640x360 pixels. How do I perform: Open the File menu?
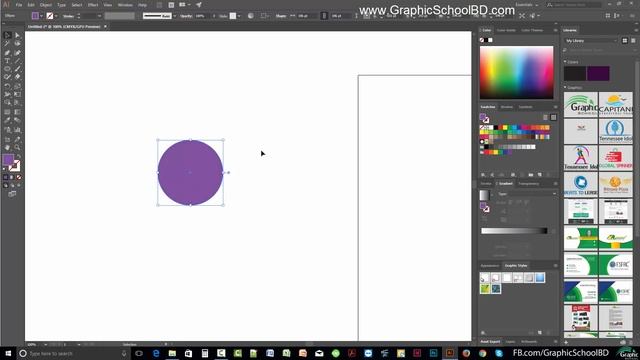(x=19, y=5)
